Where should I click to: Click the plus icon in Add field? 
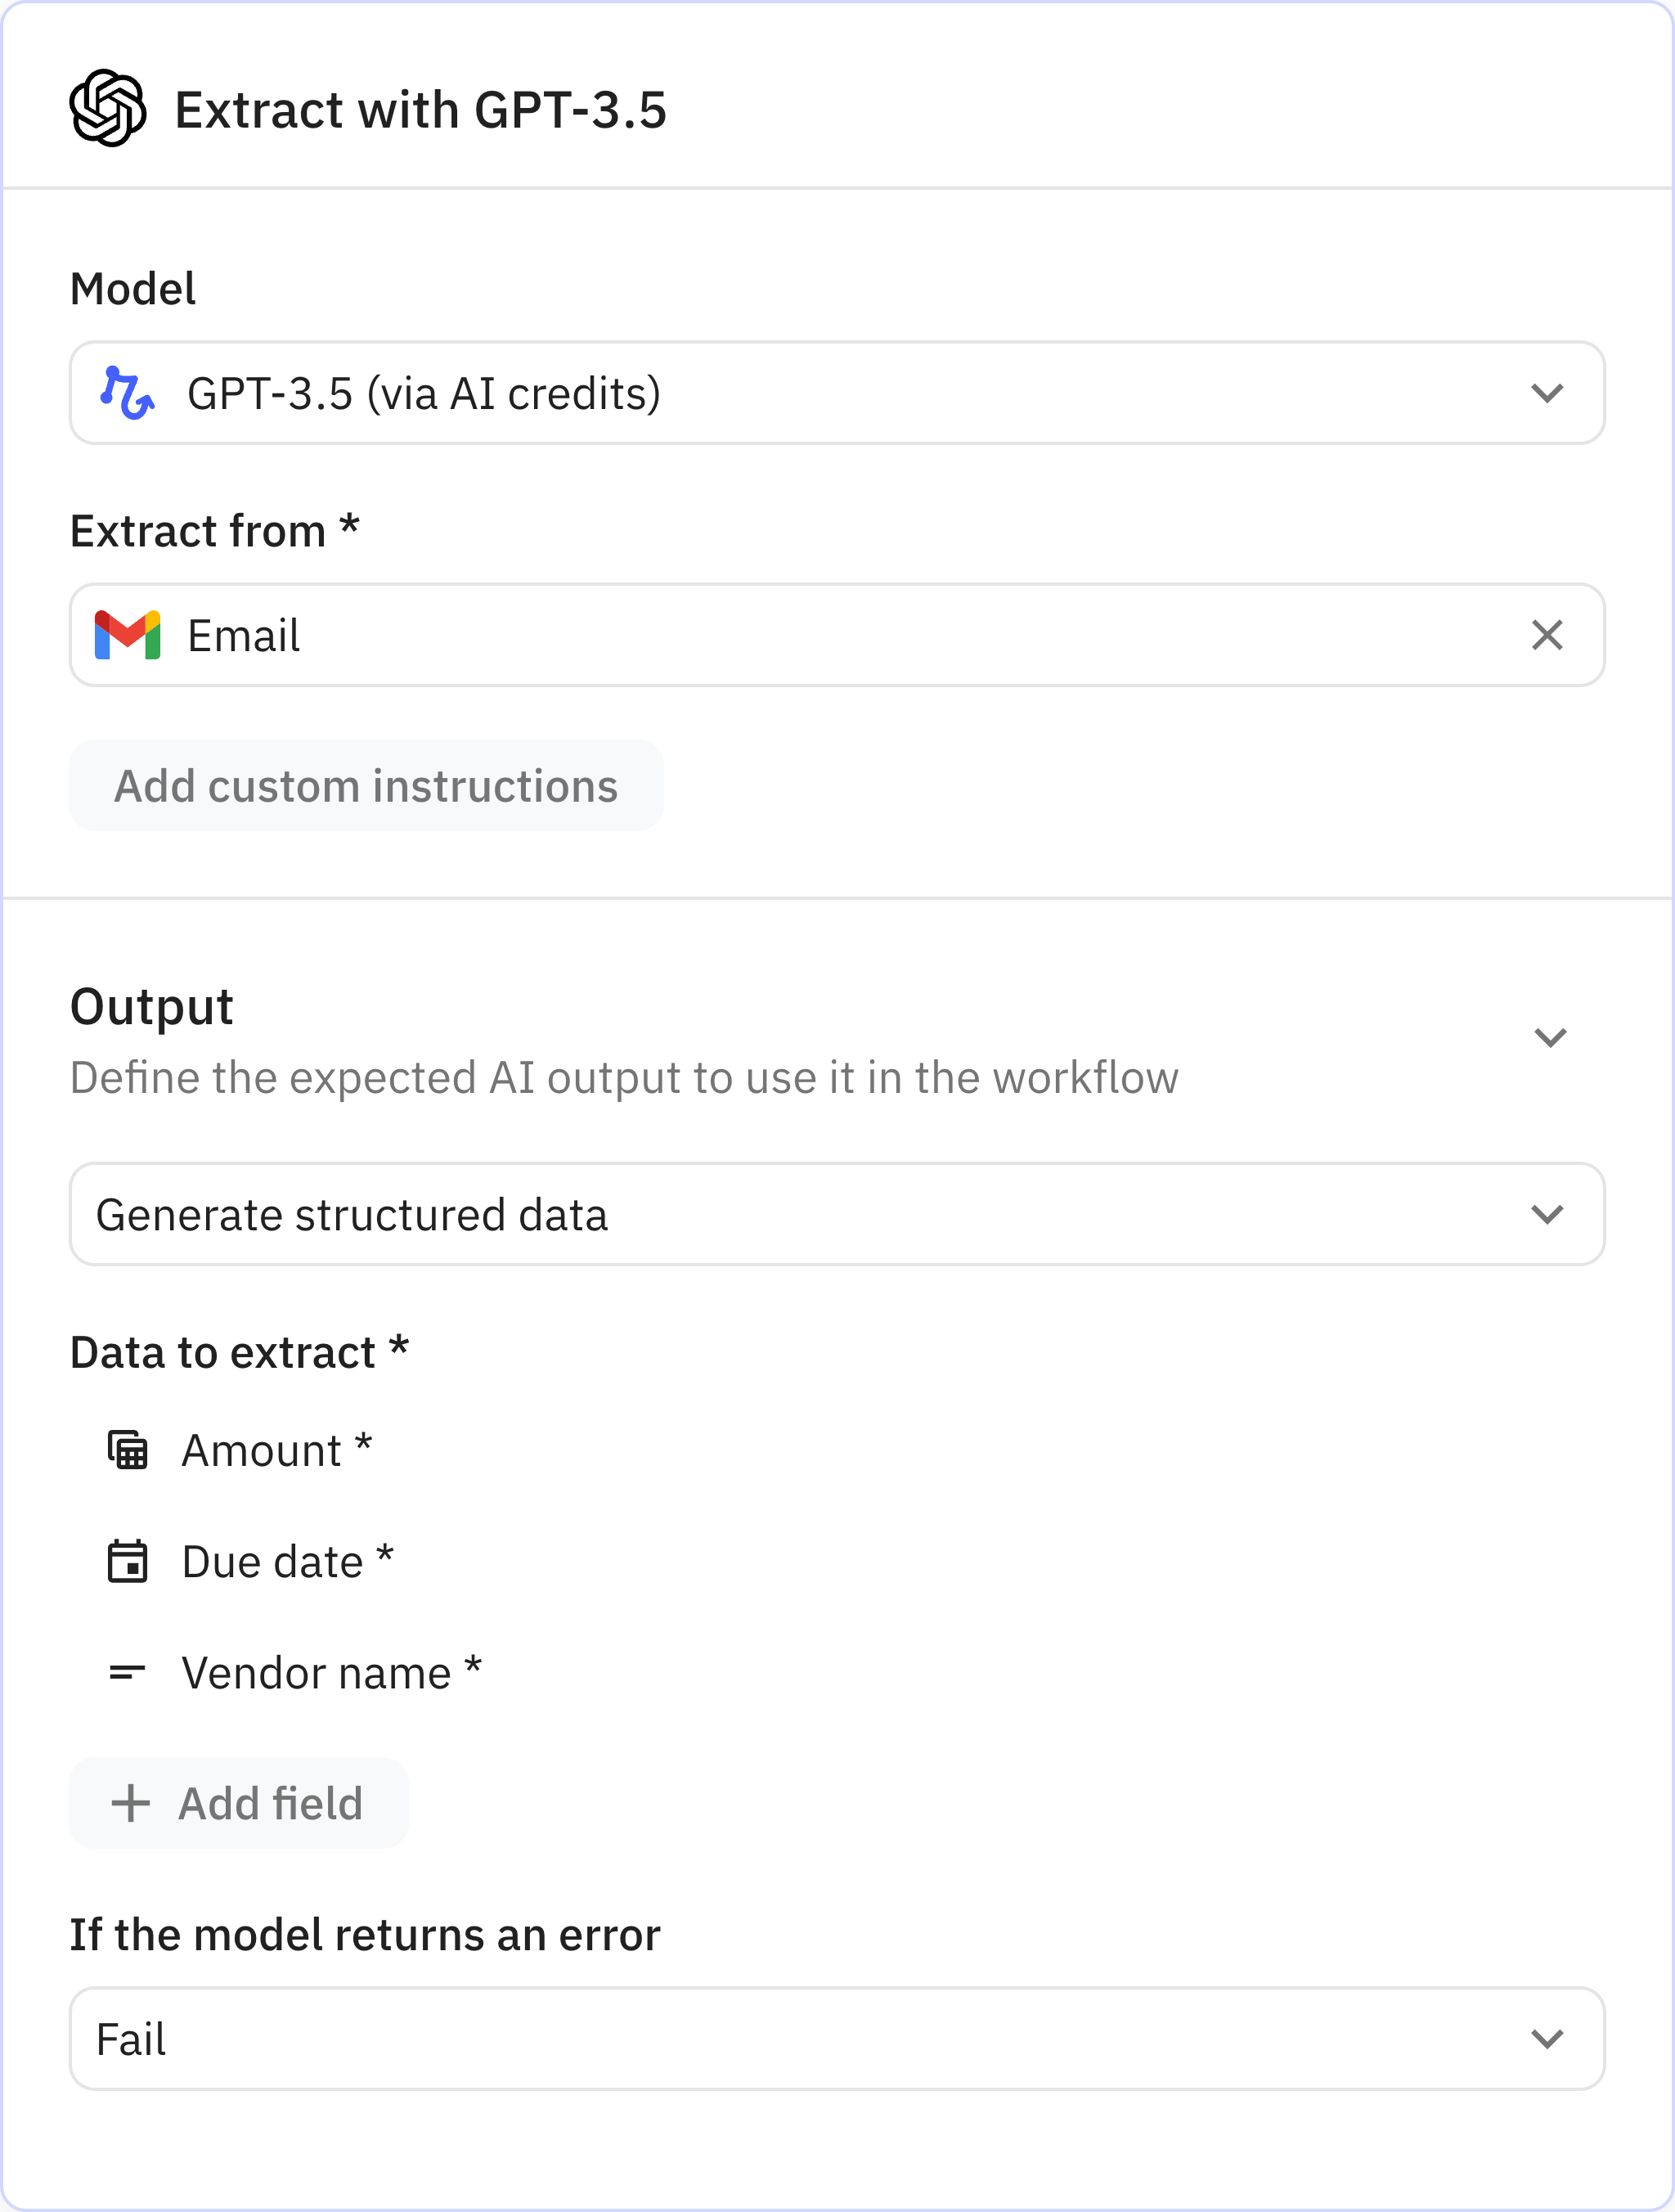(x=131, y=1803)
